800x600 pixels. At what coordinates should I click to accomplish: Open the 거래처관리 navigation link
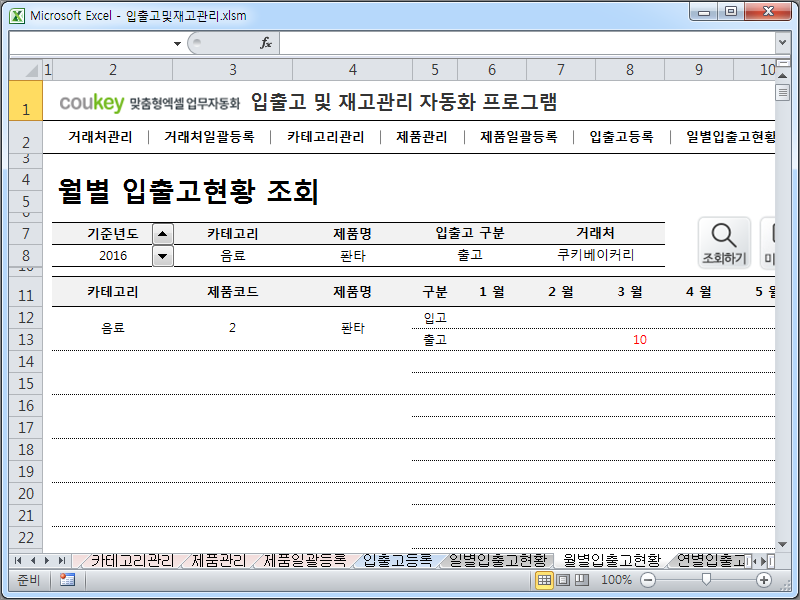(100, 137)
